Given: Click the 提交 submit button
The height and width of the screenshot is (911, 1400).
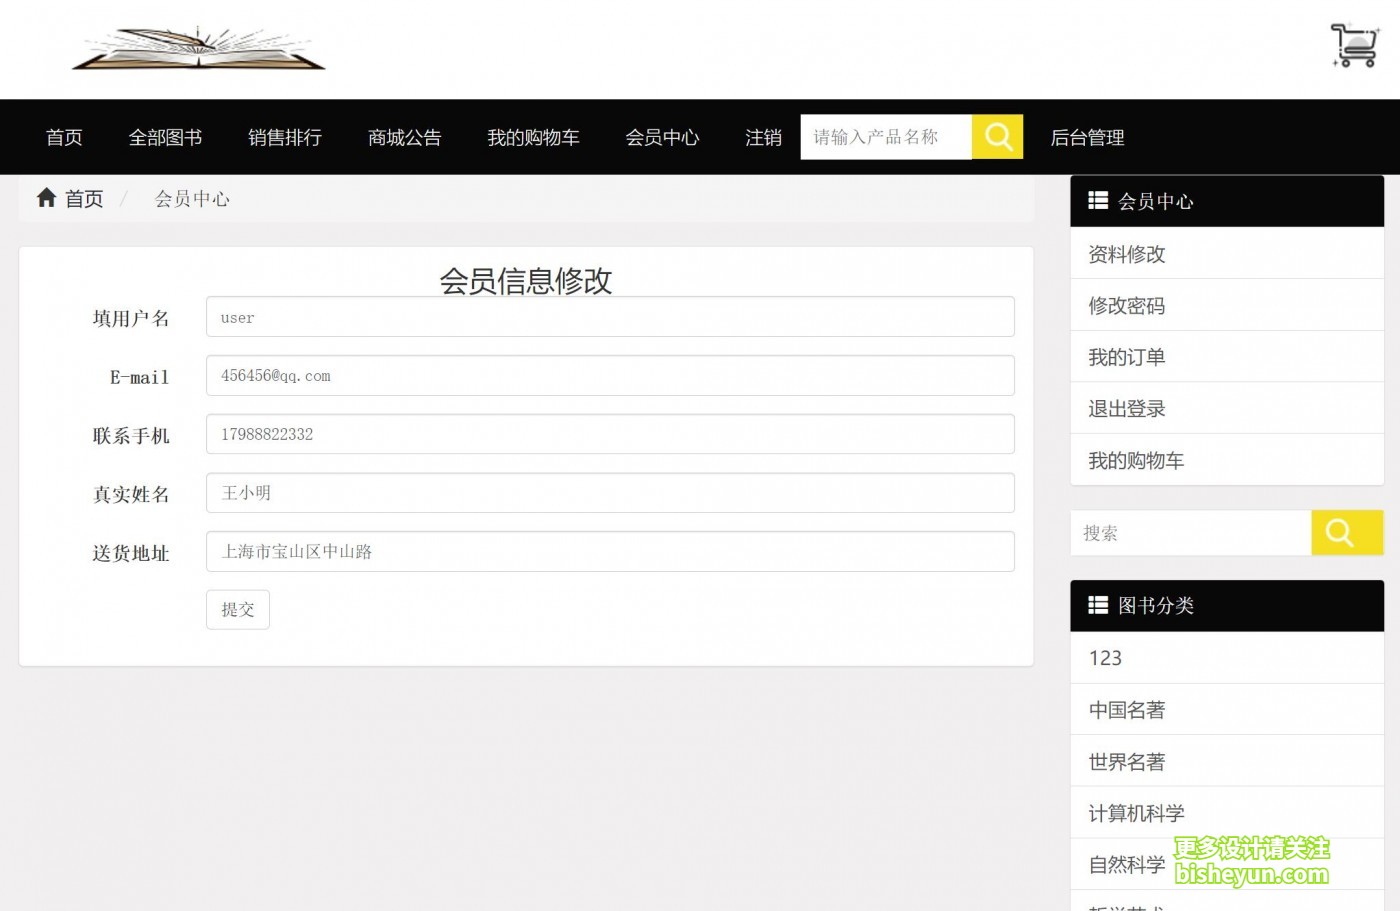Looking at the screenshot, I should 237,609.
